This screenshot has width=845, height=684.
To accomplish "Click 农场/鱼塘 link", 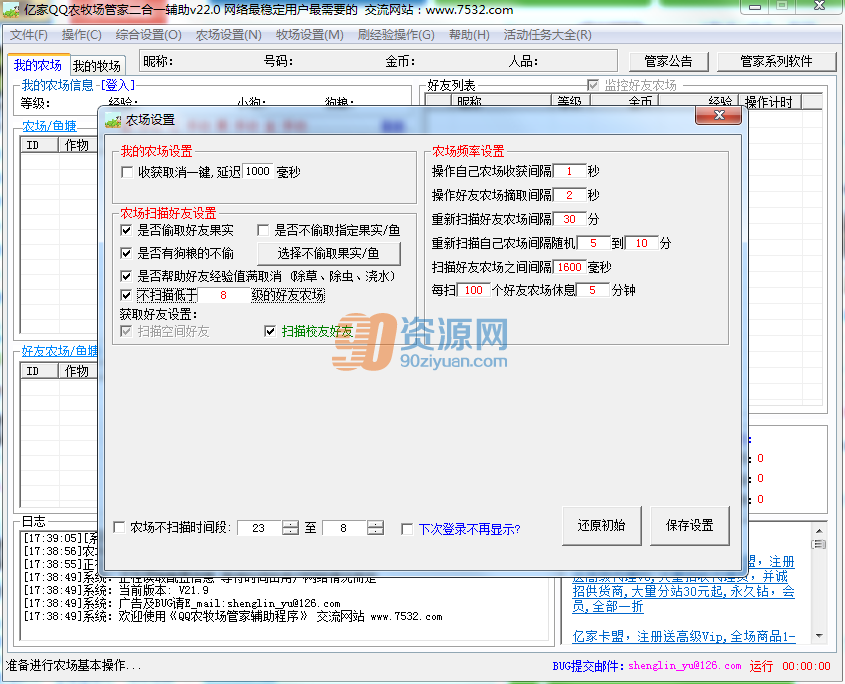I will click(50, 126).
